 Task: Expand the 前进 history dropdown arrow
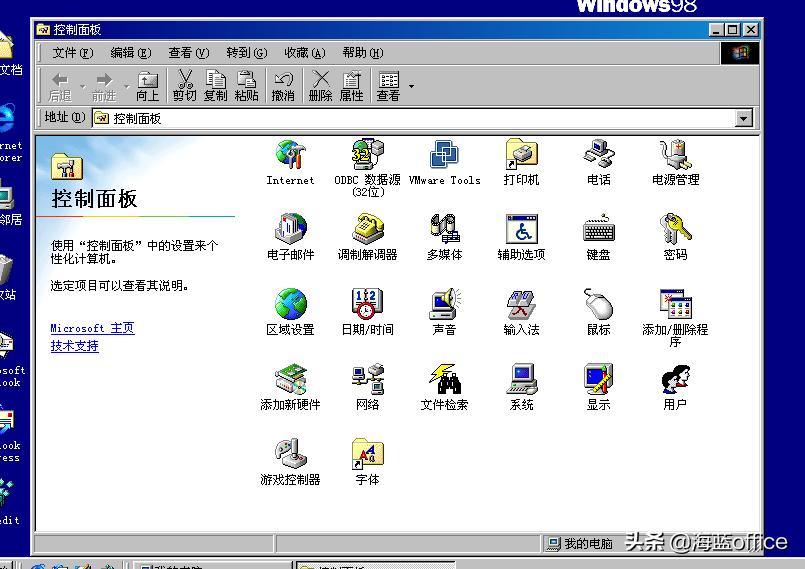(x=126, y=86)
